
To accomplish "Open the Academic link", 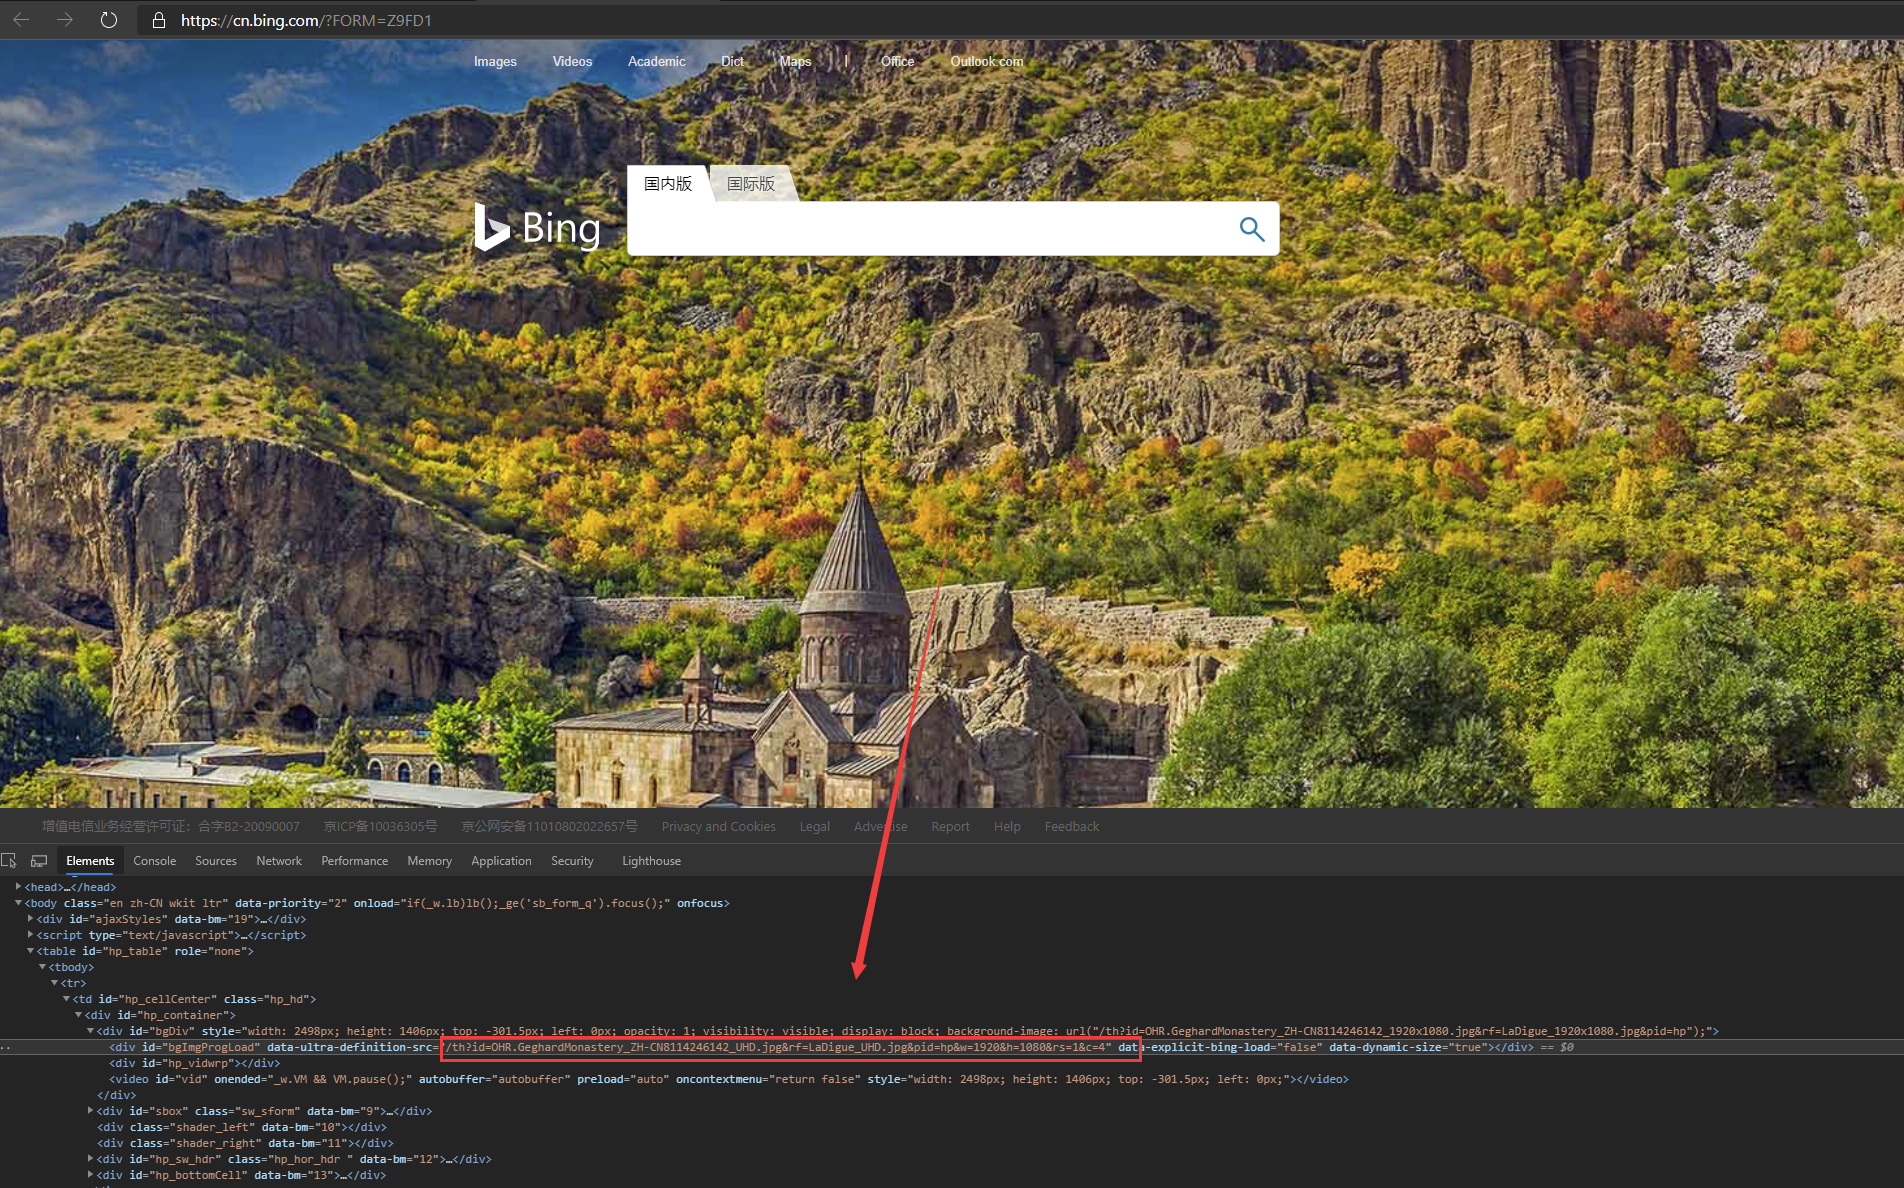I will coord(656,61).
